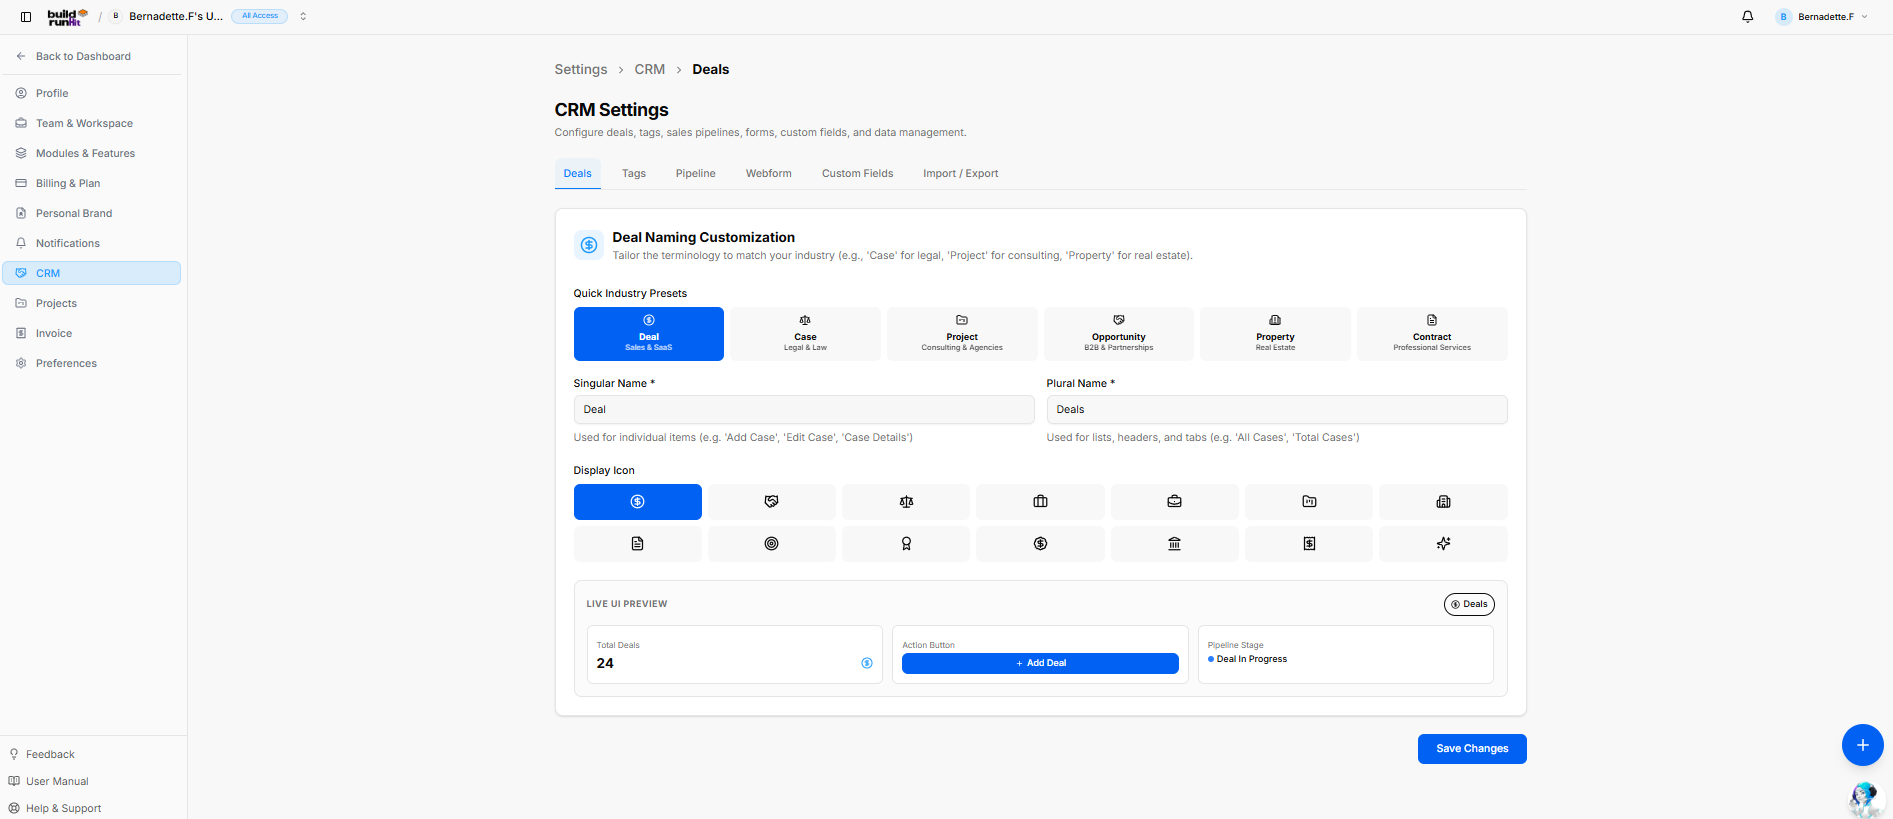Image resolution: width=1893 pixels, height=819 pixels.
Task: Click the Add Deal preview button
Action: coord(1040,664)
